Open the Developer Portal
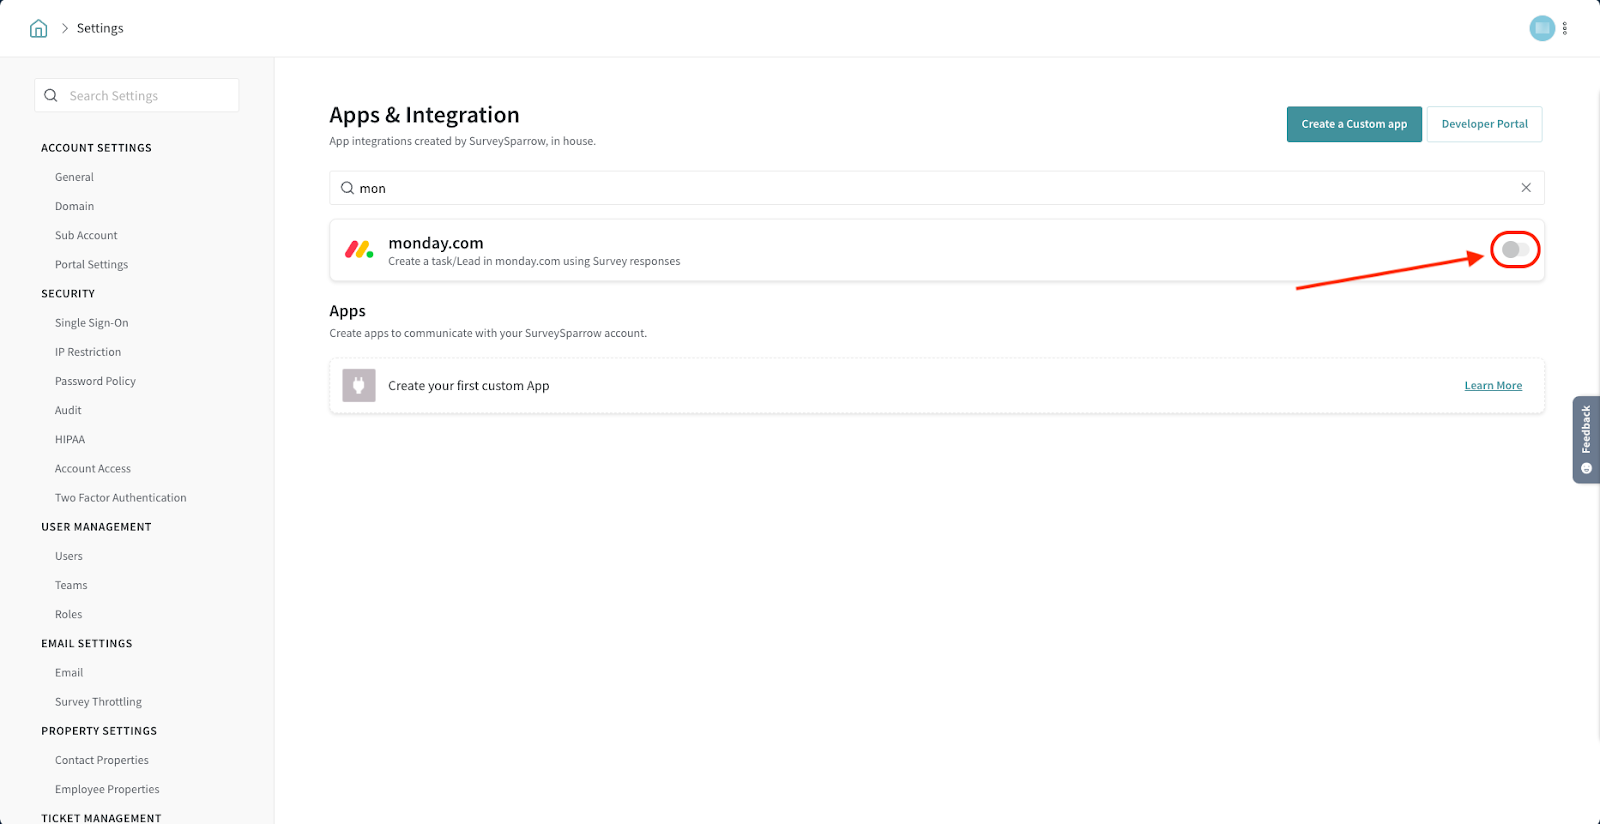Image resolution: width=1600 pixels, height=824 pixels. click(1484, 124)
